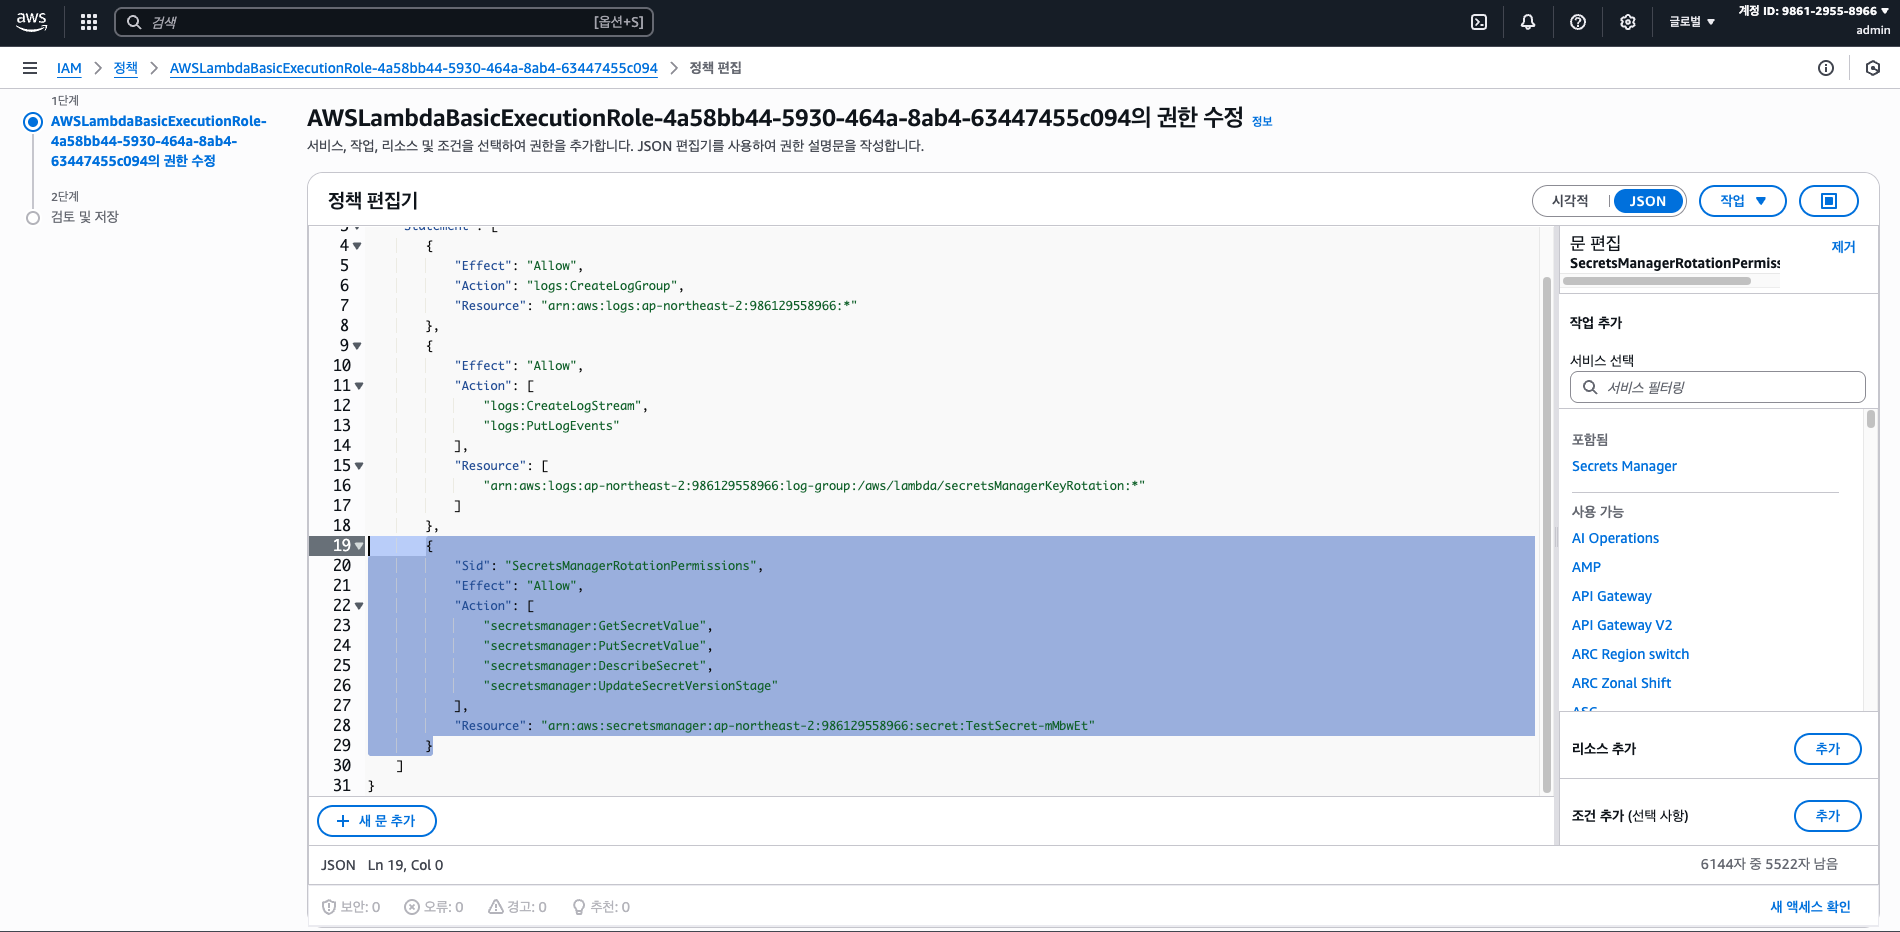The height and width of the screenshot is (932, 1900).
Task: Open the account ID menu
Action: (1814, 11)
